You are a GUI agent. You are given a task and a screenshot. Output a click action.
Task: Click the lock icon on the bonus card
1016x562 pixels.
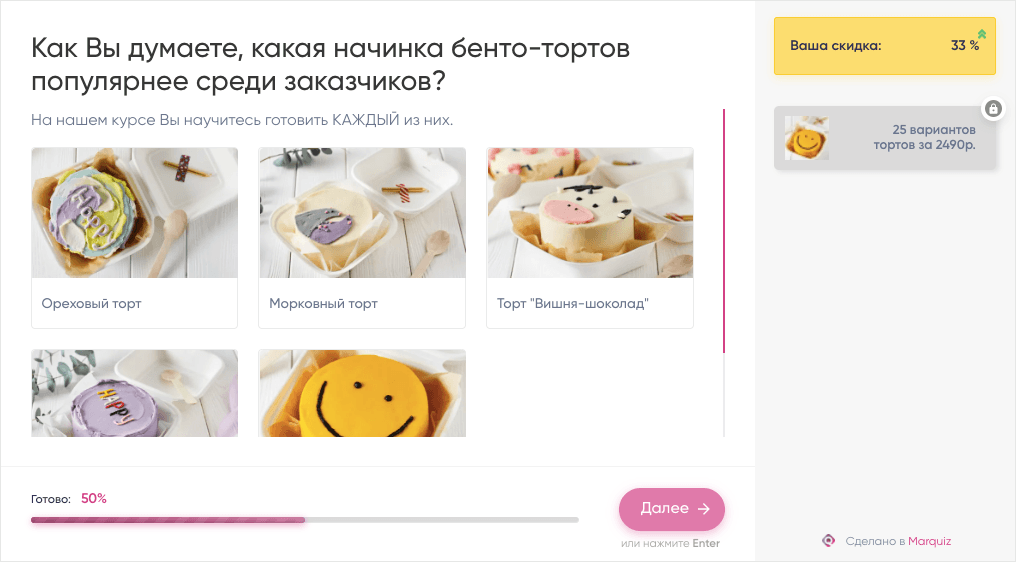tap(993, 108)
